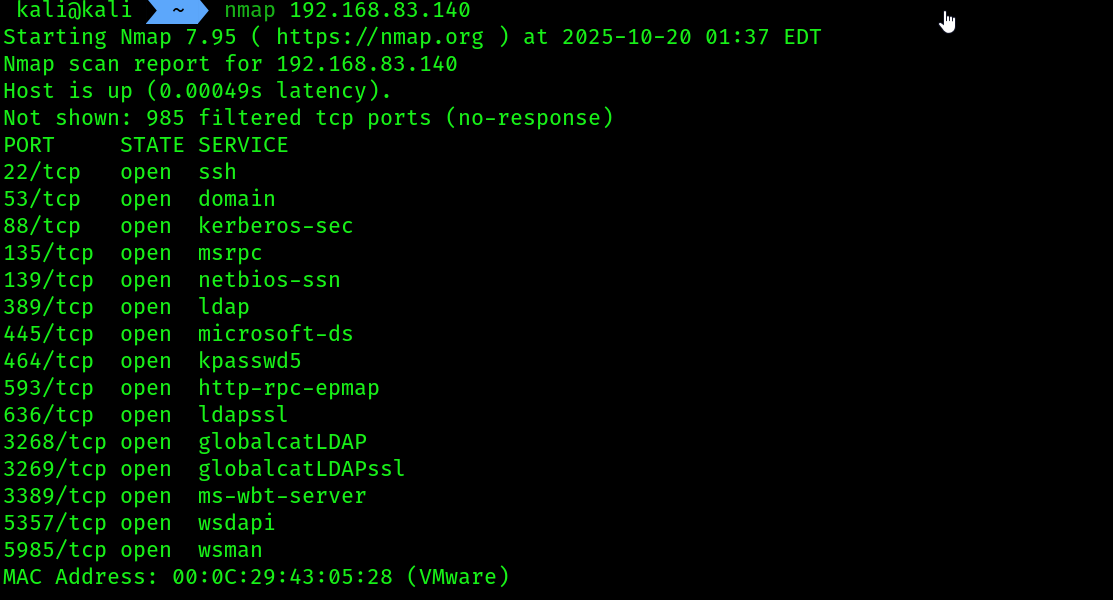
Task: Click the http-rpc-epmap service text
Action: pos(289,388)
